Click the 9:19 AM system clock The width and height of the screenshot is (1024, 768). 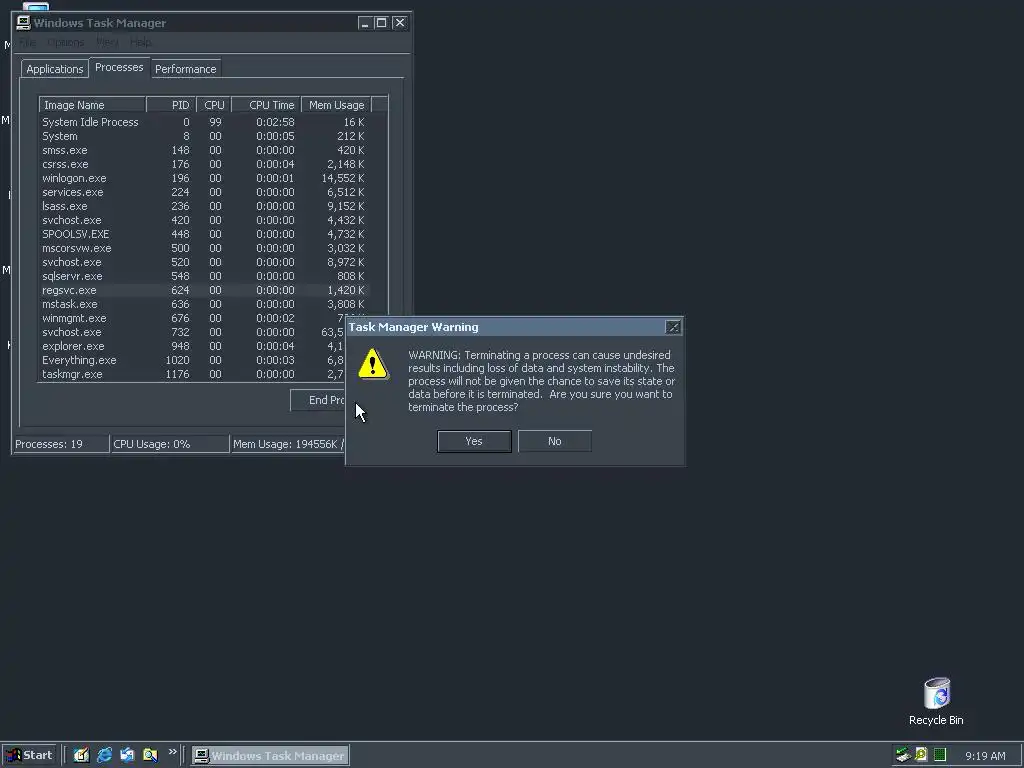pos(985,756)
